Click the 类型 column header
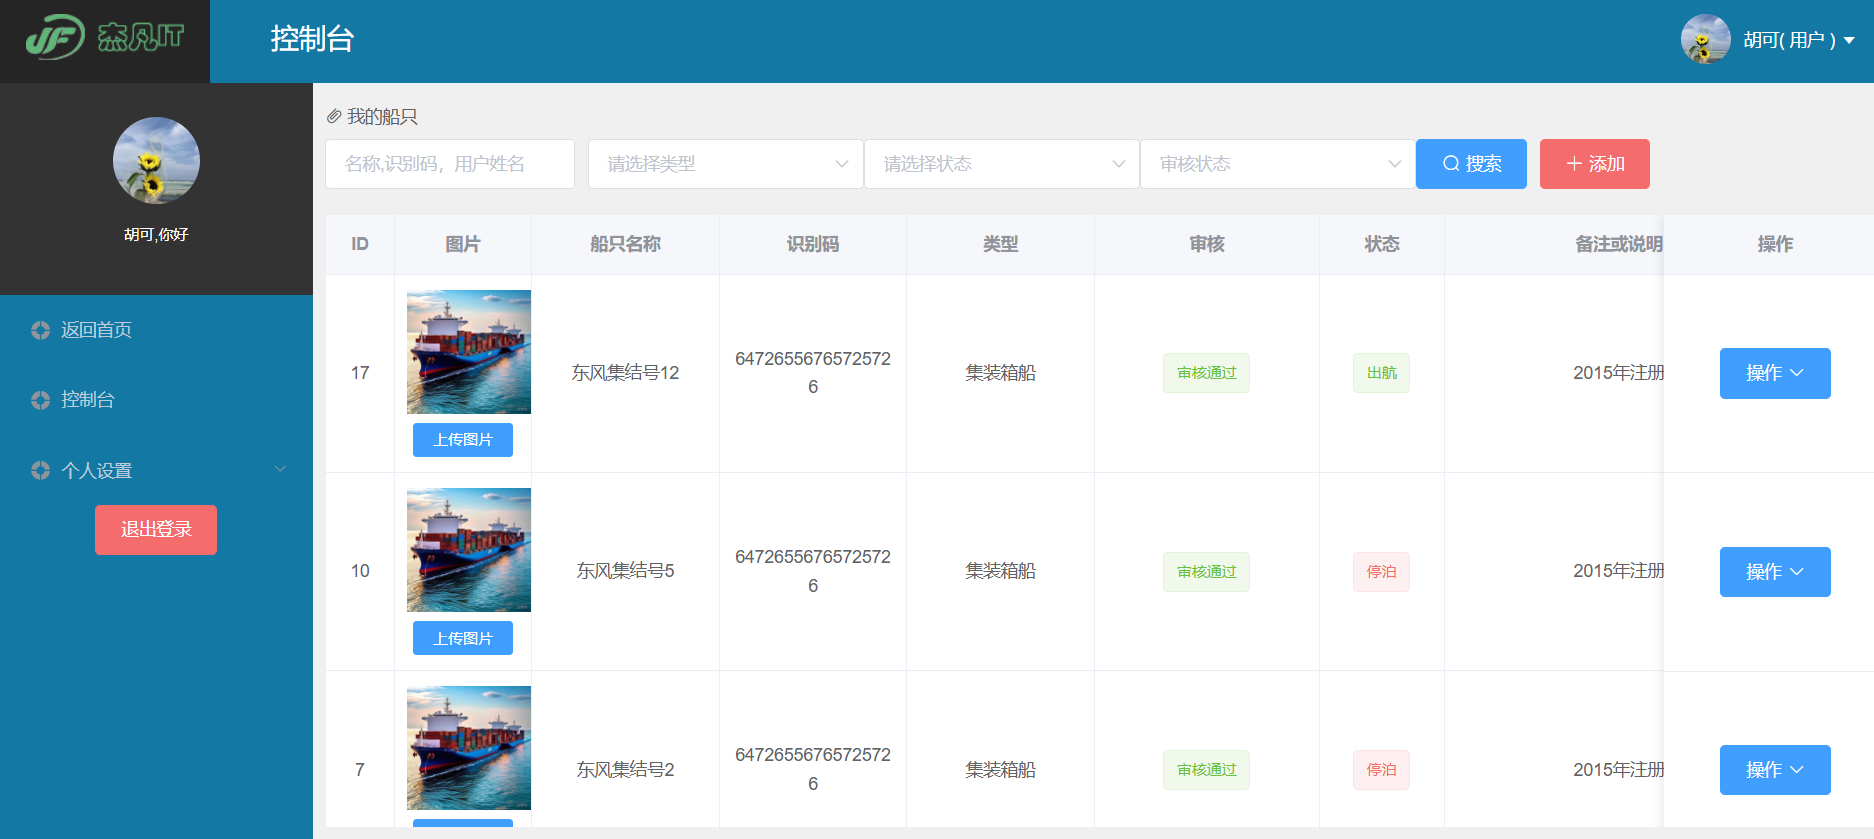Image resolution: width=1874 pixels, height=839 pixels. pos(1000,244)
